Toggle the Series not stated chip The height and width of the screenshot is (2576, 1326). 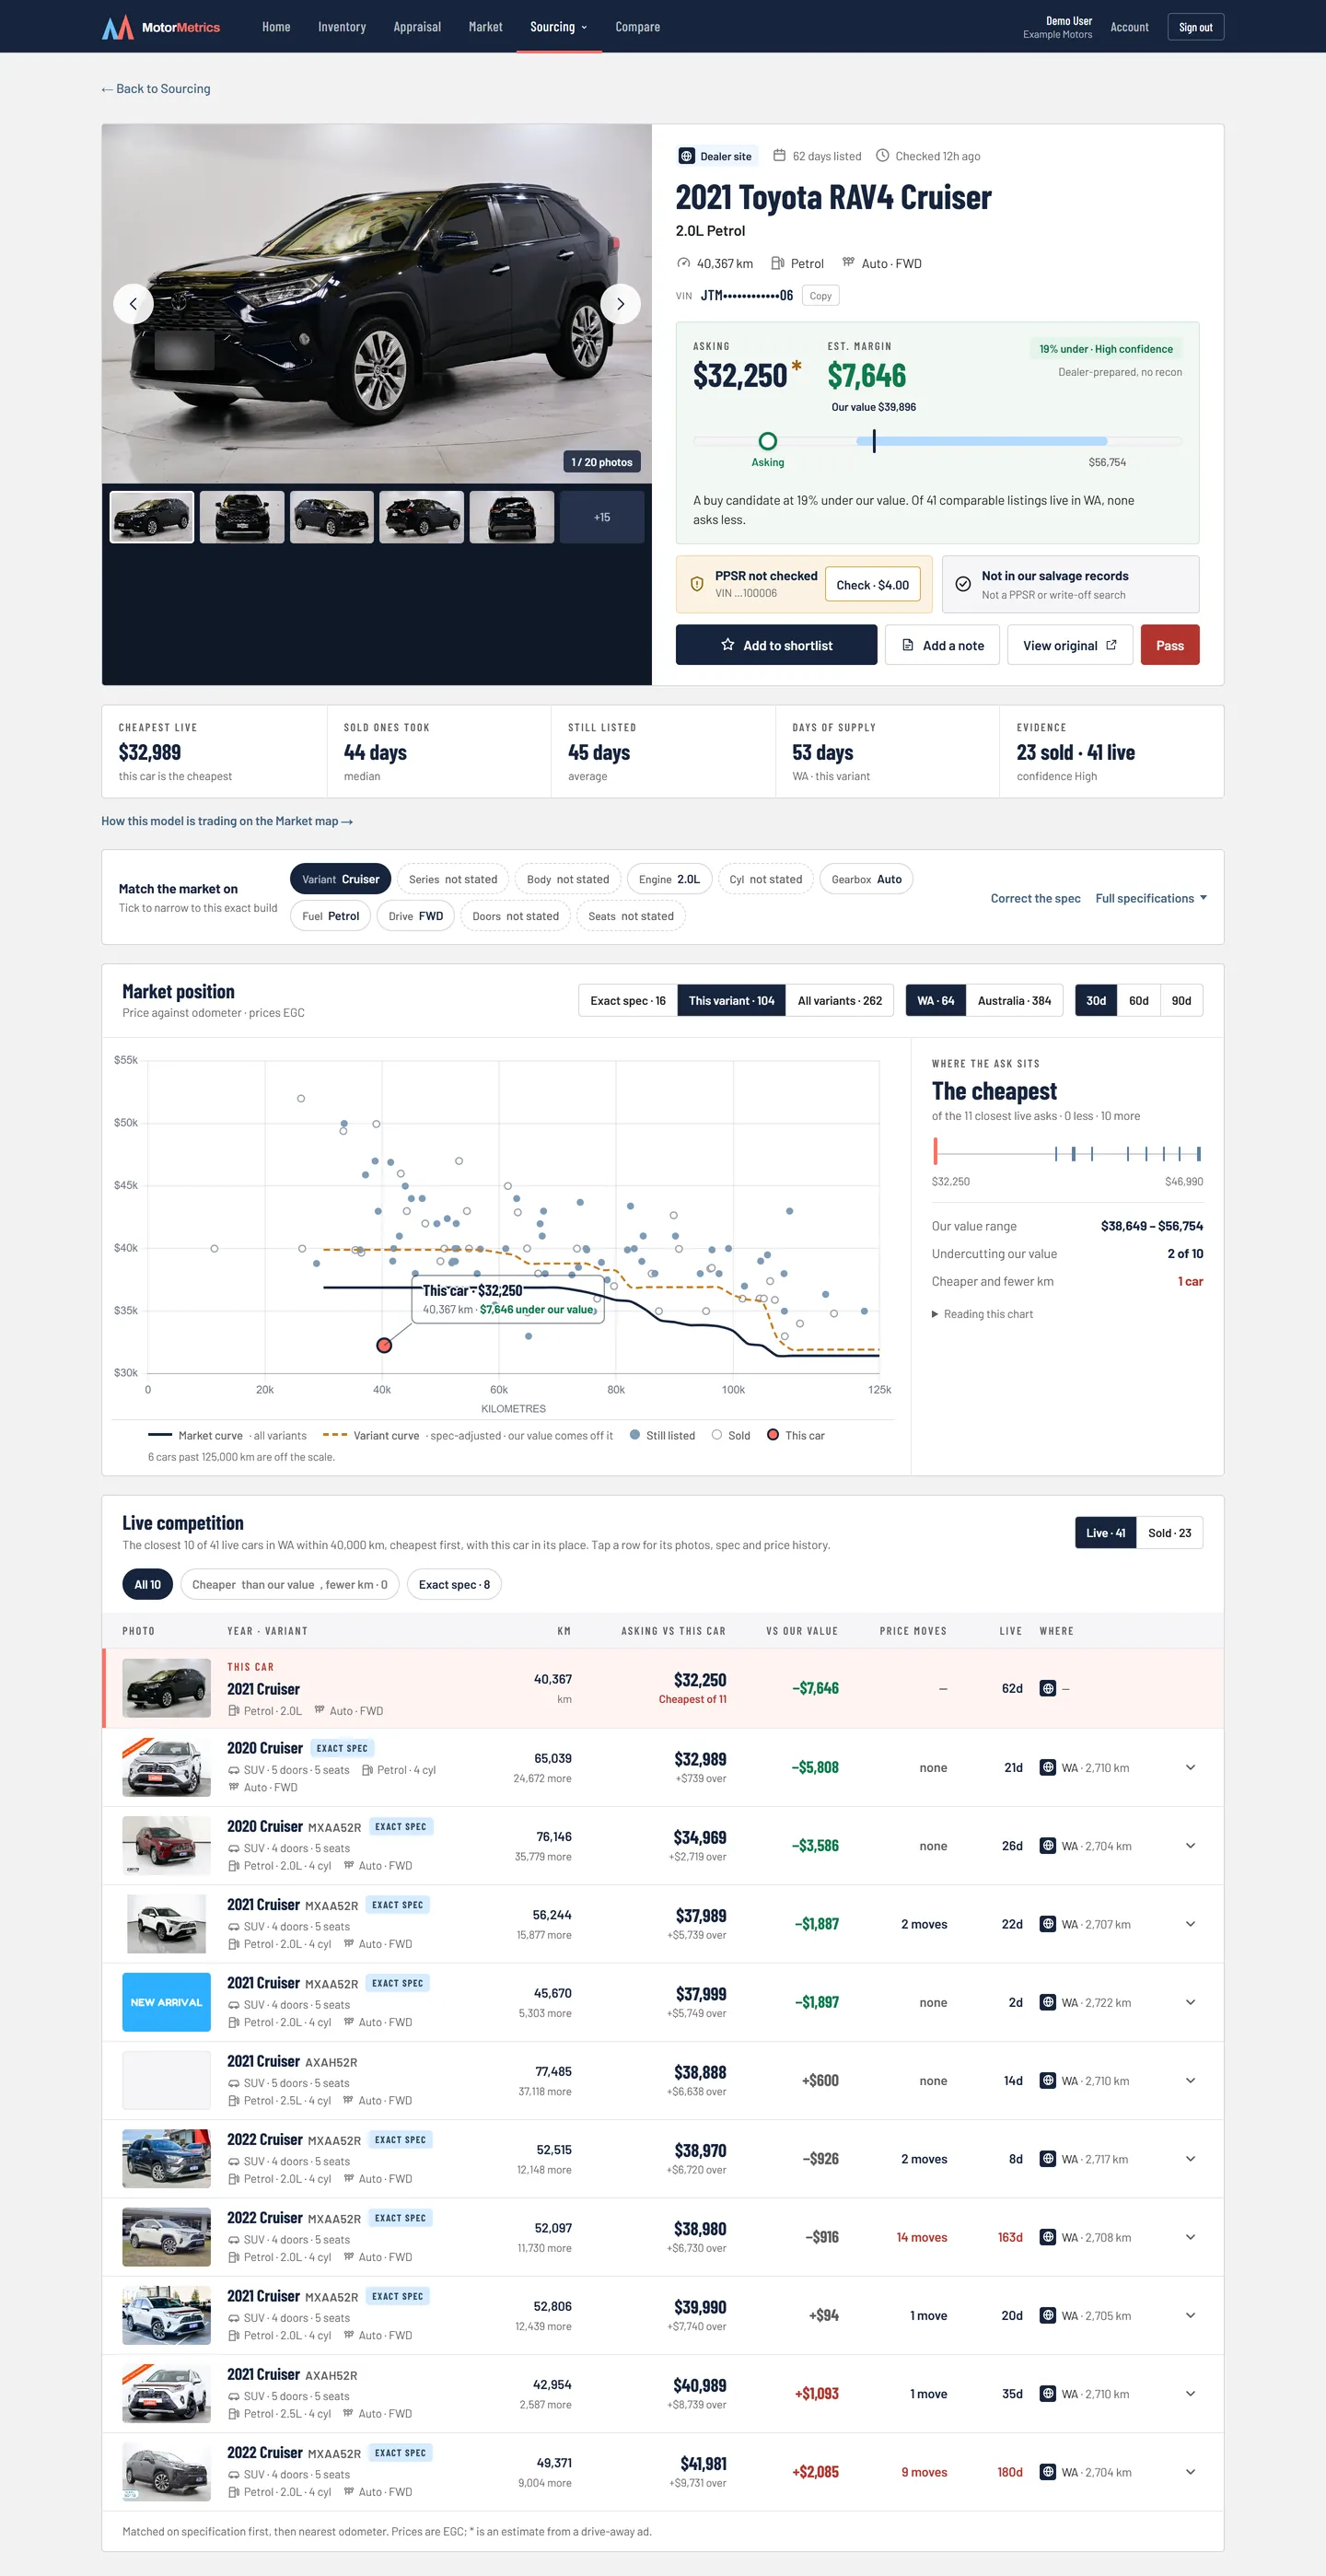click(453, 879)
